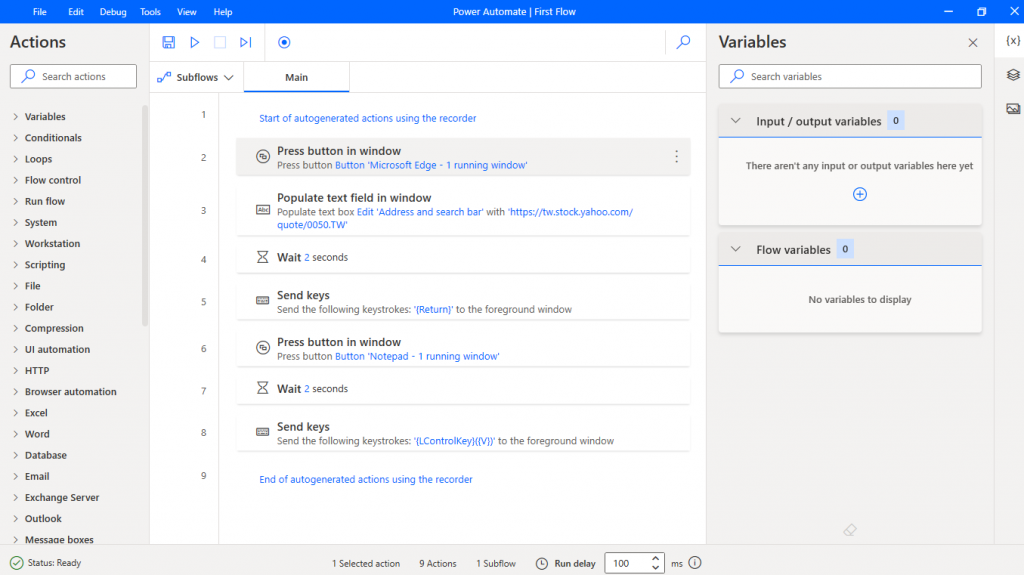Collapse Input / output variables section
The image size is (1024, 575).
[735, 121]
